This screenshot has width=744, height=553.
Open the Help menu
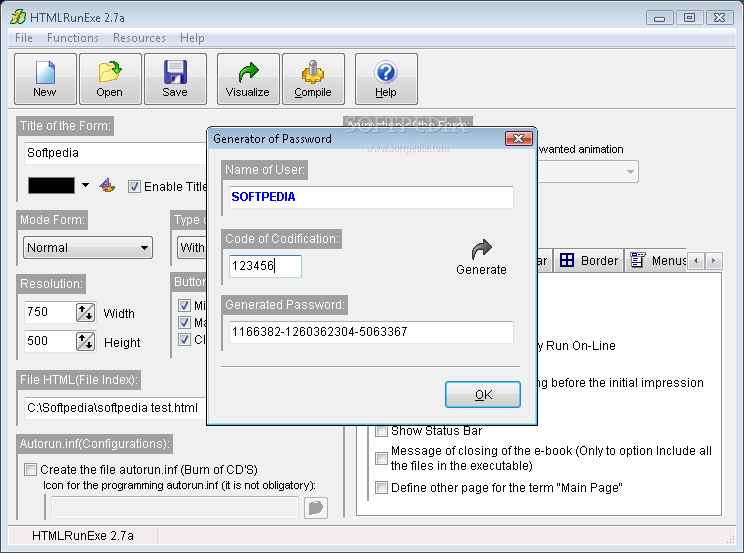click(192, 38)
